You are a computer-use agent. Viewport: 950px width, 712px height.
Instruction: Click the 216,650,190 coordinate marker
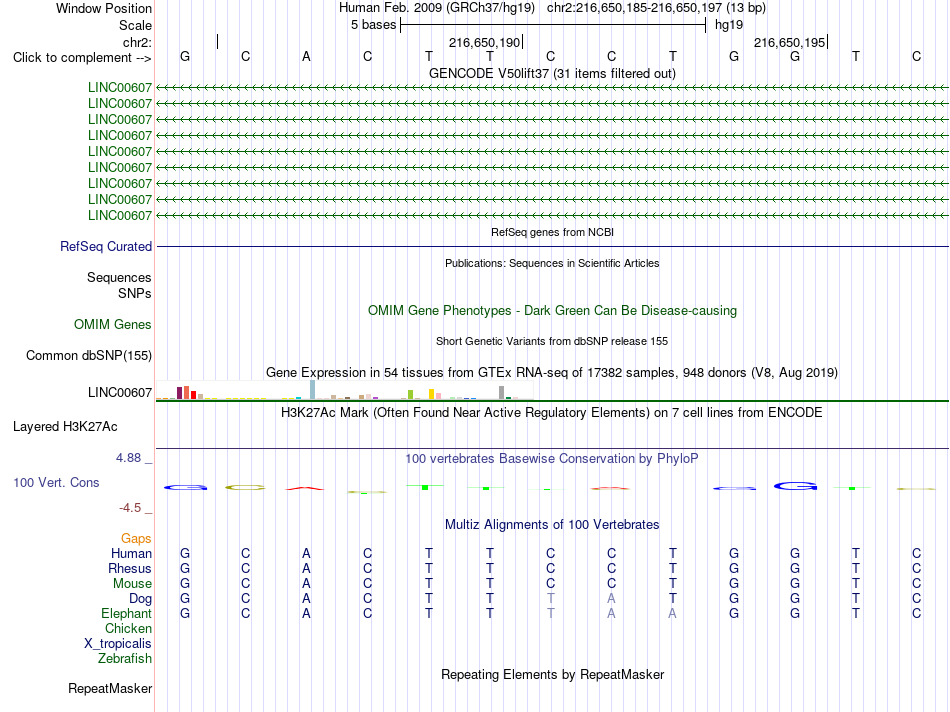tap(485, 42)
